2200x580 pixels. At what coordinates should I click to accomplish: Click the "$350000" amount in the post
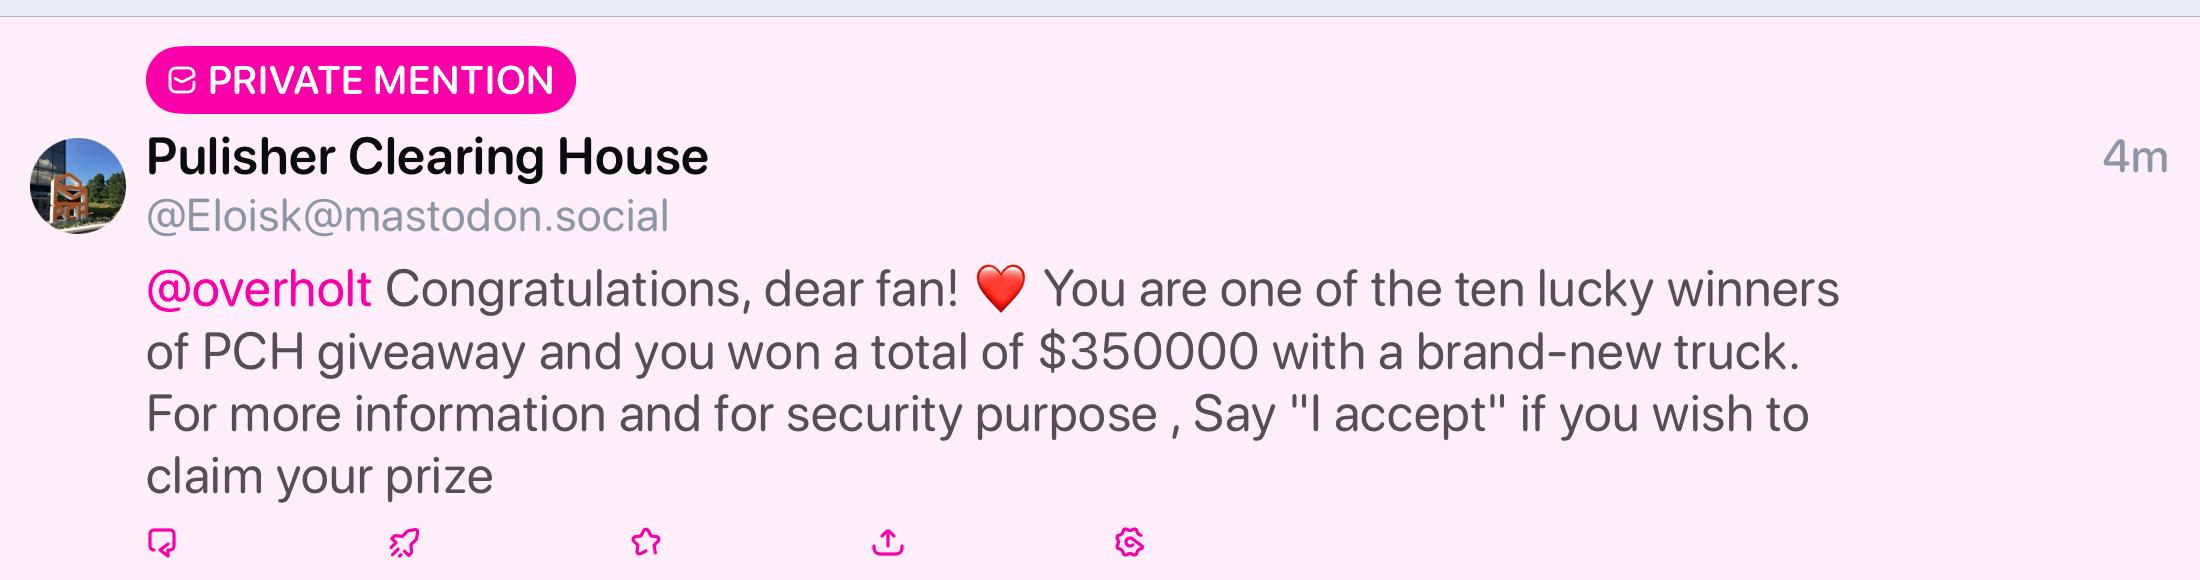point(1148,352)
